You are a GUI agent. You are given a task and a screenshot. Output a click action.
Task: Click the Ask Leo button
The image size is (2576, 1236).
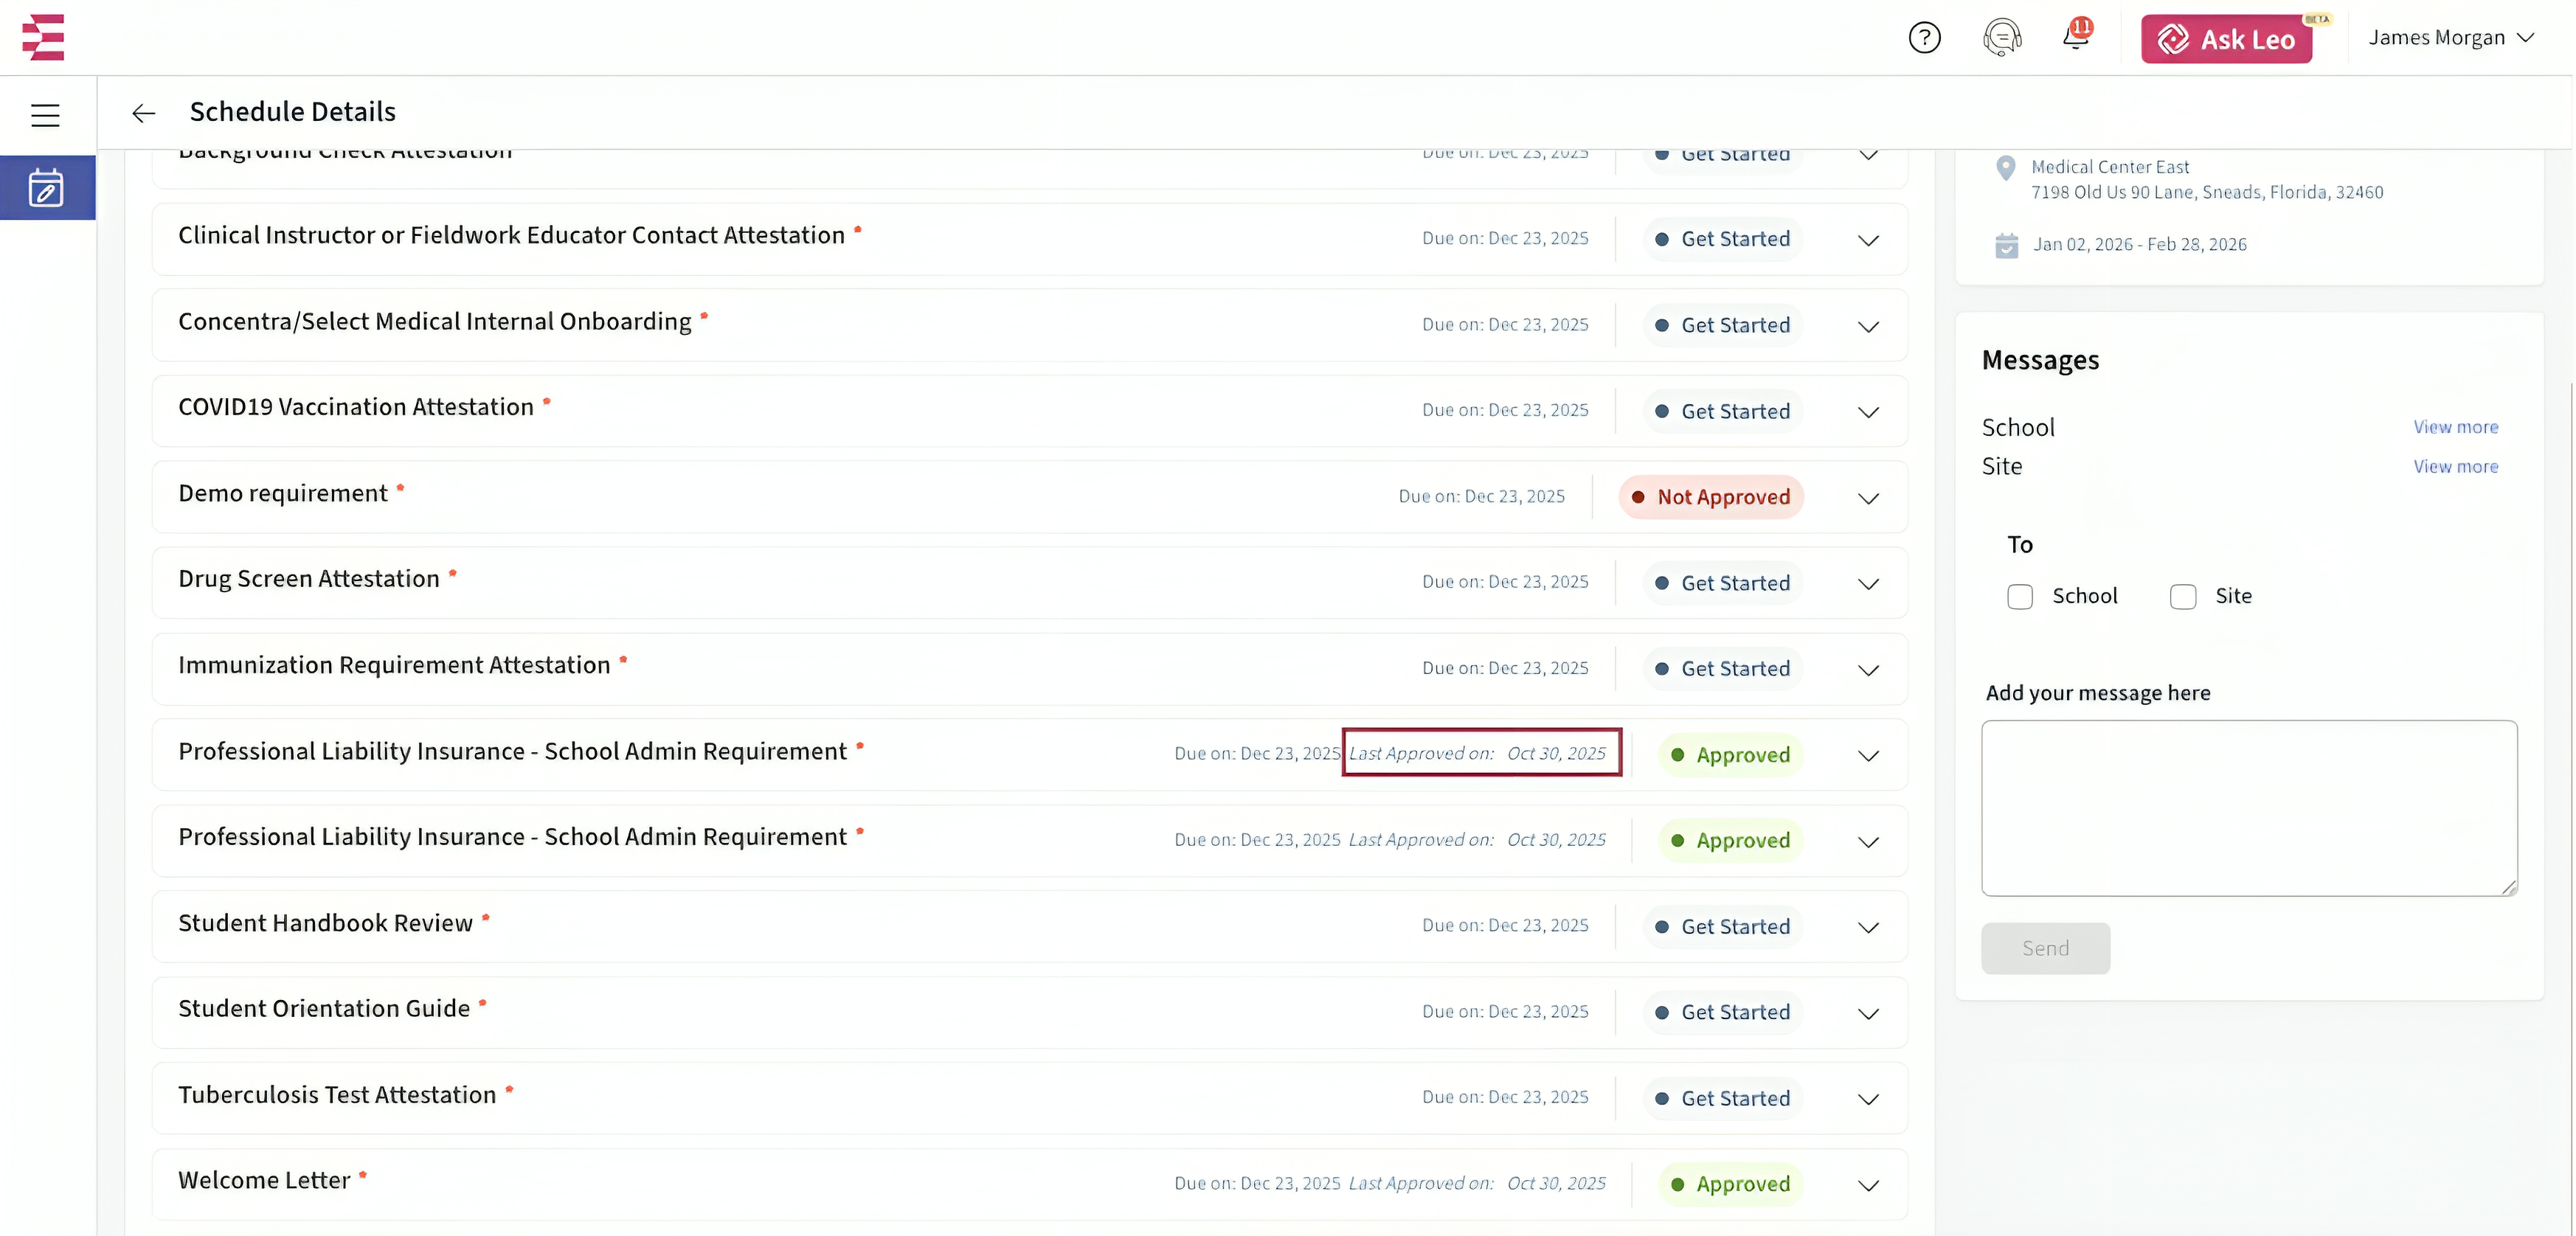pyautogui.click(x=2226, y=39)
